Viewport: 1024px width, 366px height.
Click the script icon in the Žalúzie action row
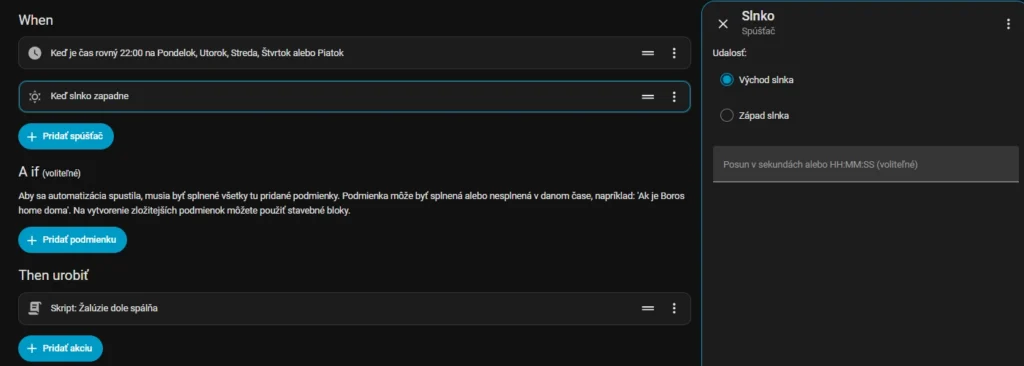[x=35, y=308]
